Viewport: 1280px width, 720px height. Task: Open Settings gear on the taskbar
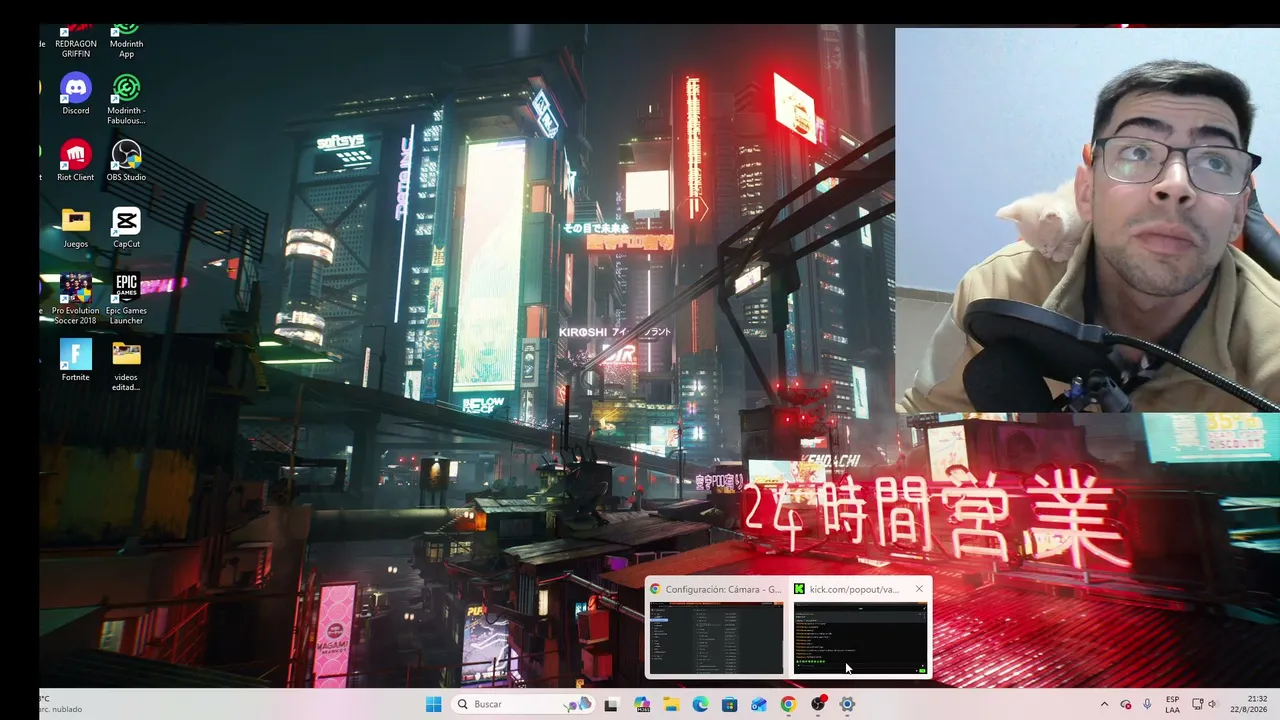tap(847, 704)
